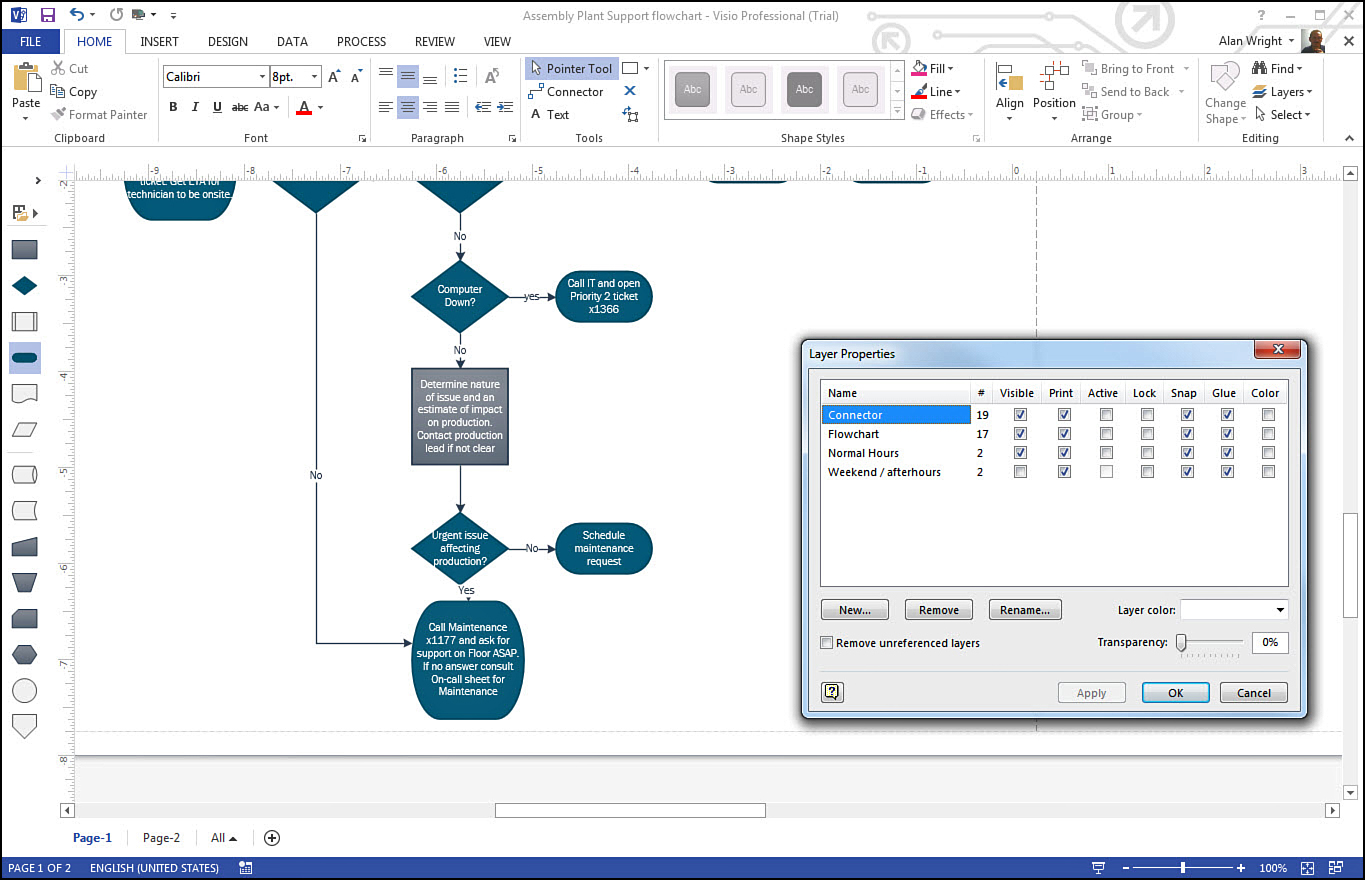Click the Undo arrow icon
This screenshot has width=1365, height=880.
pyautogui.click(x=77, y=15)
